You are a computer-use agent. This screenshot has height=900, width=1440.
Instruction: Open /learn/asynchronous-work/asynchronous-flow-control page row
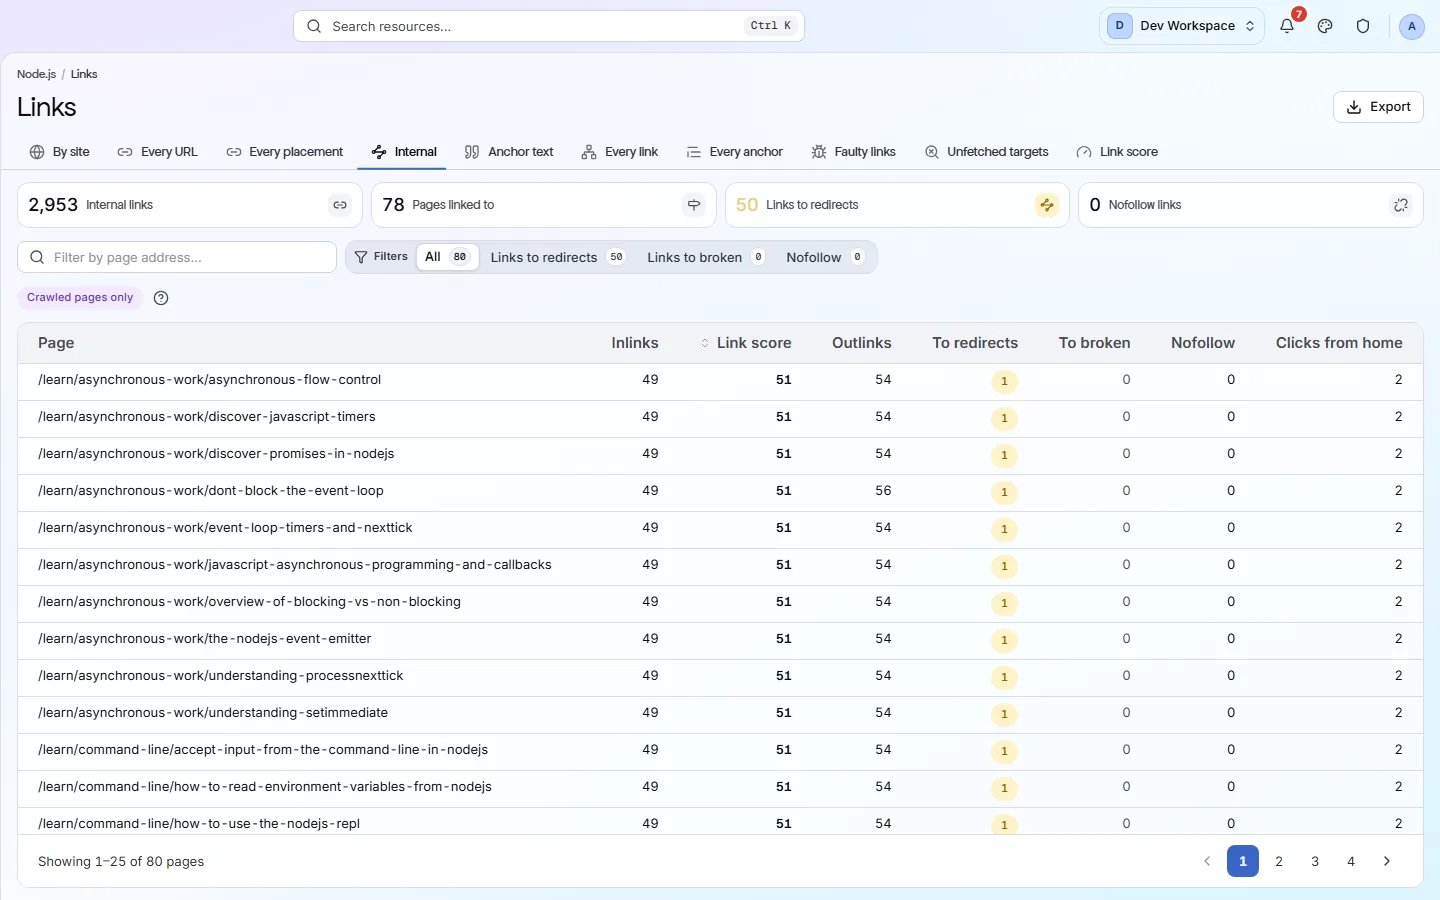[720, 381]
